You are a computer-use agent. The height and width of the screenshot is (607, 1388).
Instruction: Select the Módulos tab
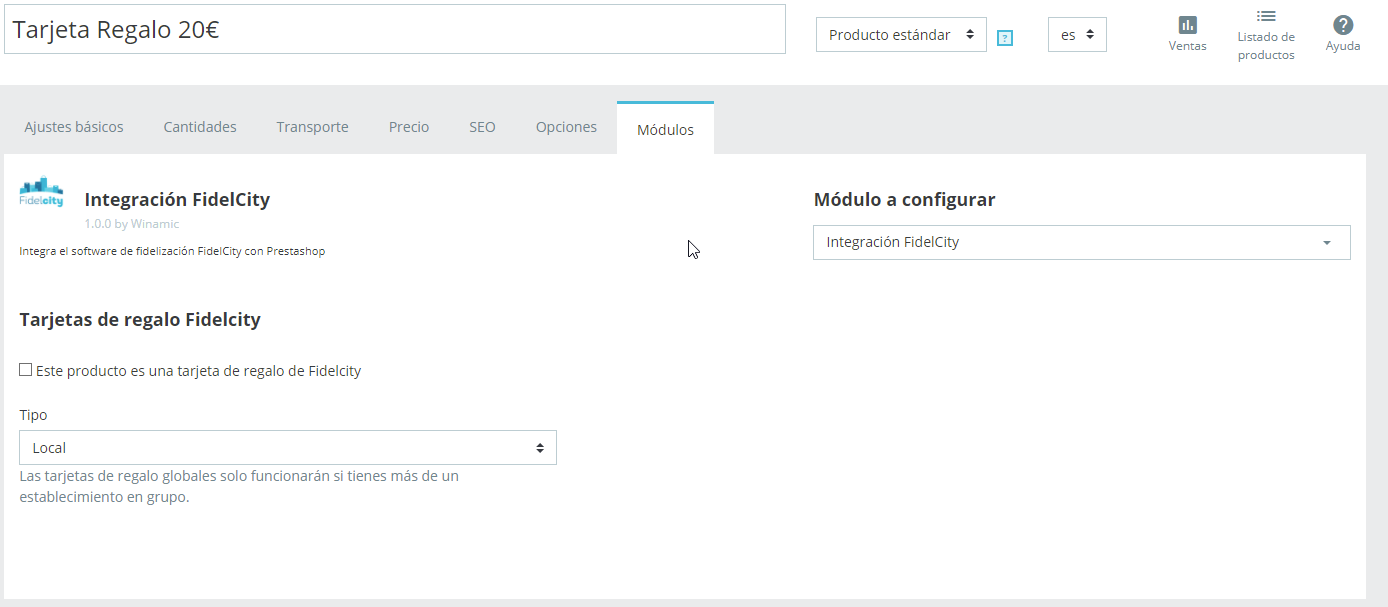(x=665, y=130)
